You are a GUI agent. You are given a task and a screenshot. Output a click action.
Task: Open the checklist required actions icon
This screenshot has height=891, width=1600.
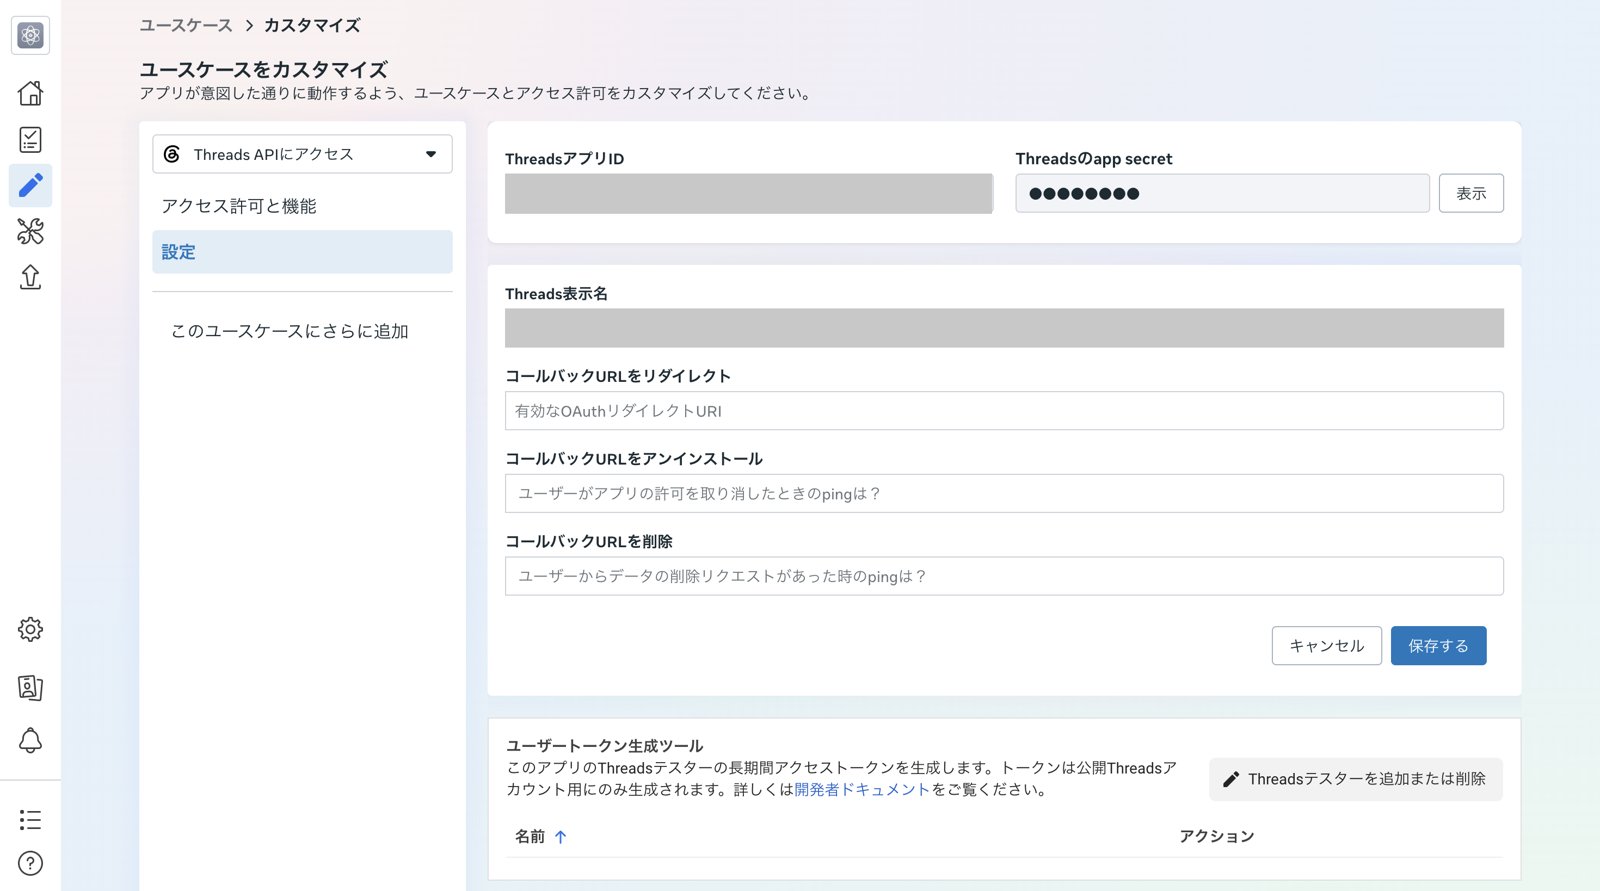click(x=30, y=139)
